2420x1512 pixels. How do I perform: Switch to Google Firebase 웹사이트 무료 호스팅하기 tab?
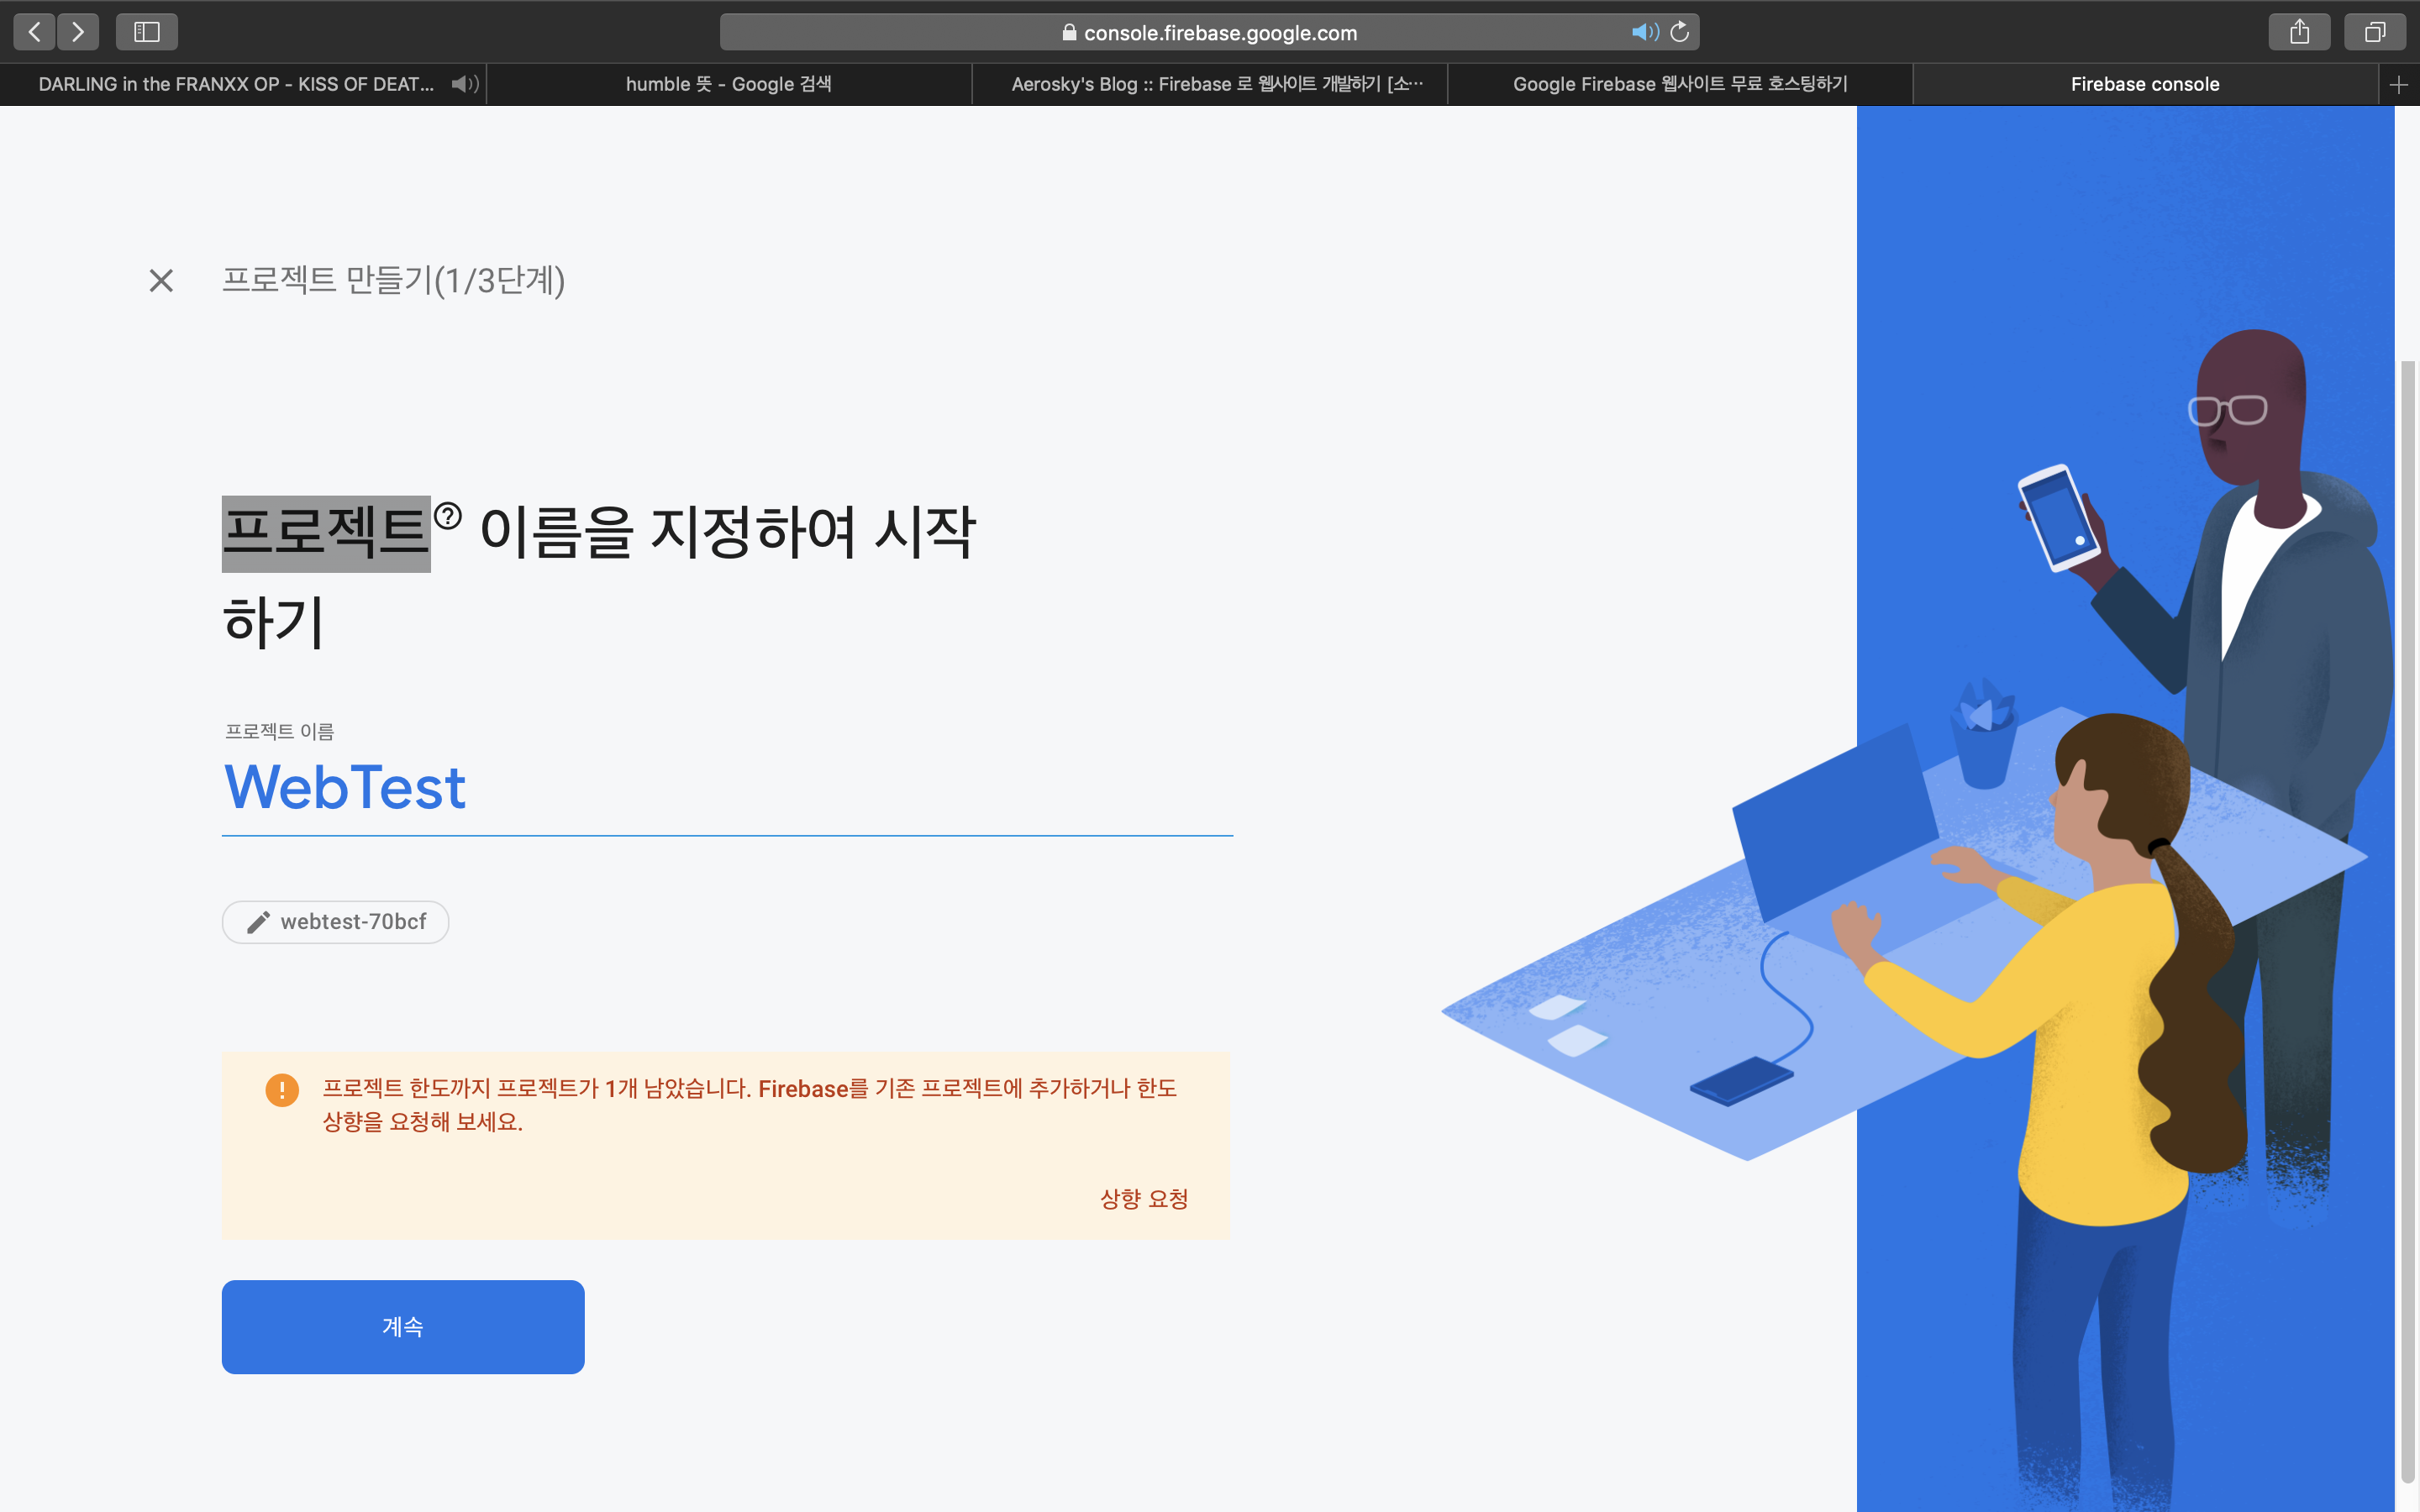[x=1680, y=84]
